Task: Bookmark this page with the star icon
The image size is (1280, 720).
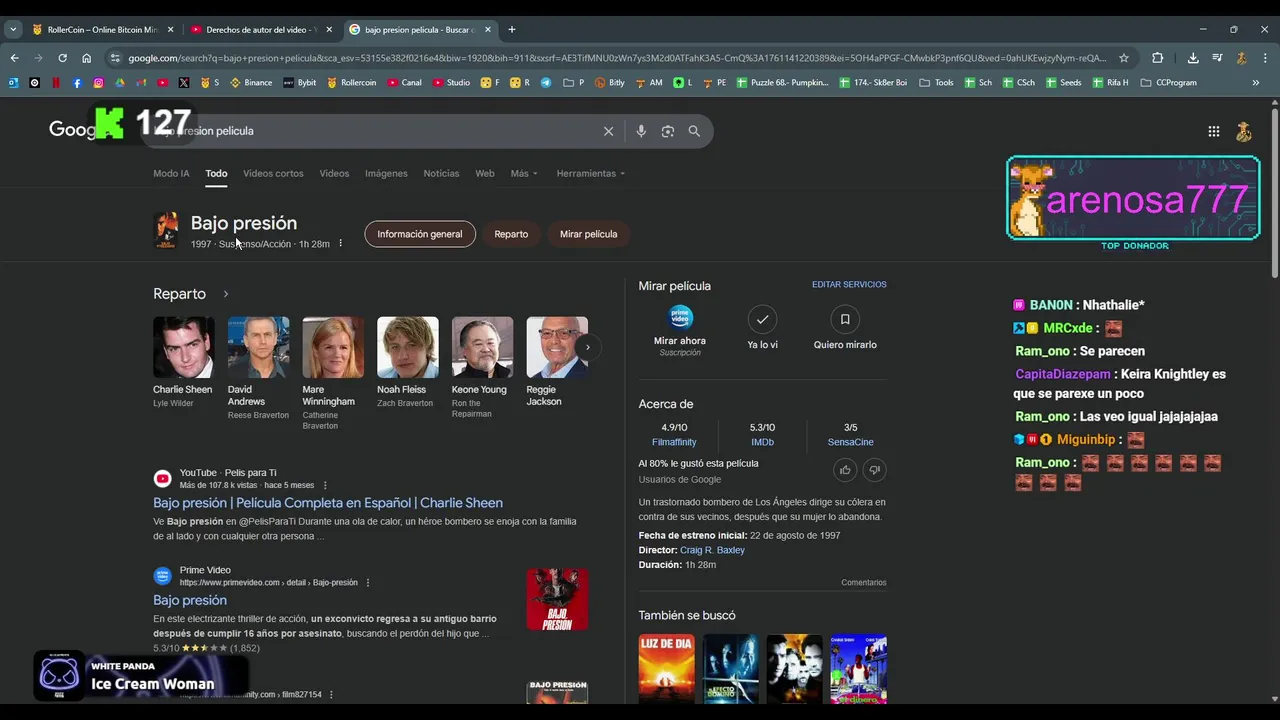Action: click(x=1124, y=58)
